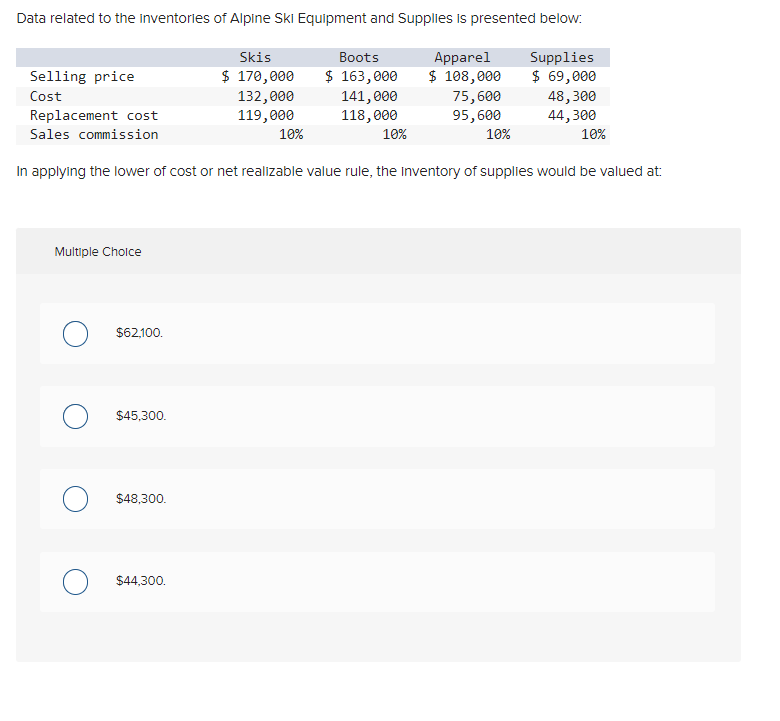Click the 48,300 Supplies cost cell
This screenshot has width=780, height=721.
572,96
